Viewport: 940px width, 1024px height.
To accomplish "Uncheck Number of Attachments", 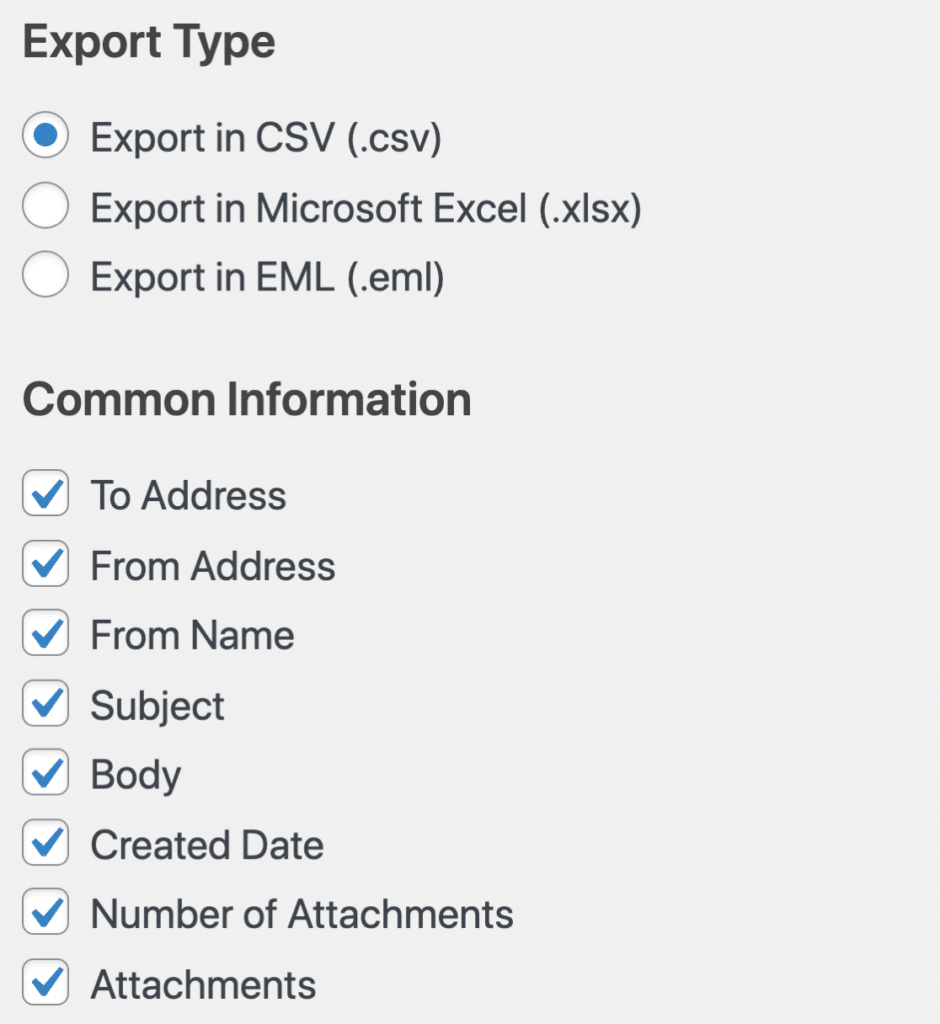I will 45,912.
